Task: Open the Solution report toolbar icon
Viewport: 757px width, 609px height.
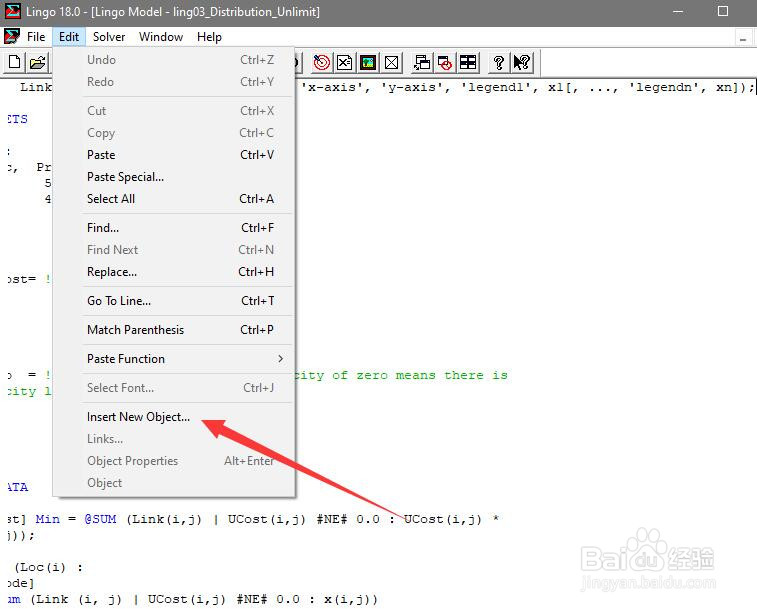Action: pyautogui.click(x=345, y=62)
